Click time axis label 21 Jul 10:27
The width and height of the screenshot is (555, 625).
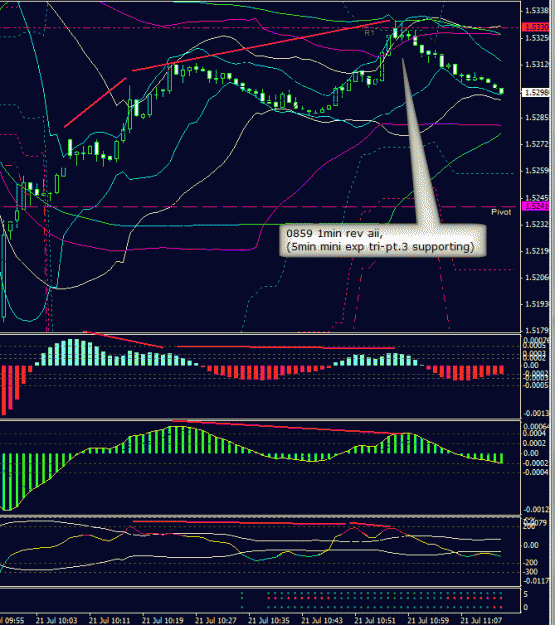pos(216,621)
